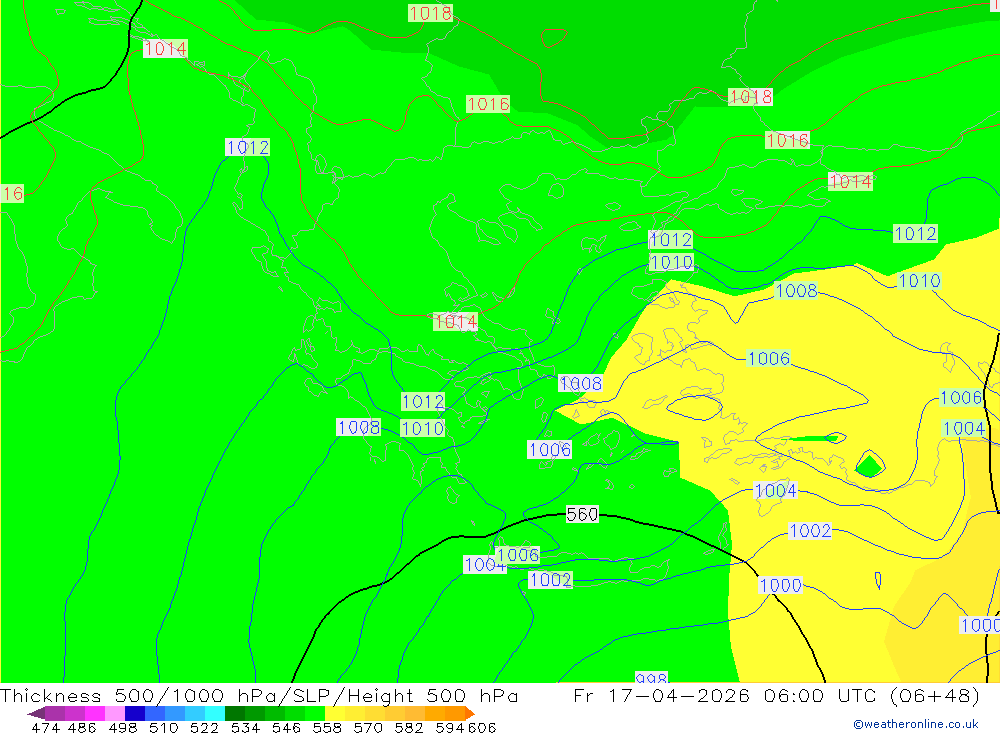
Task: Click the 558 legend value
Action: click(x=327, y=727)
